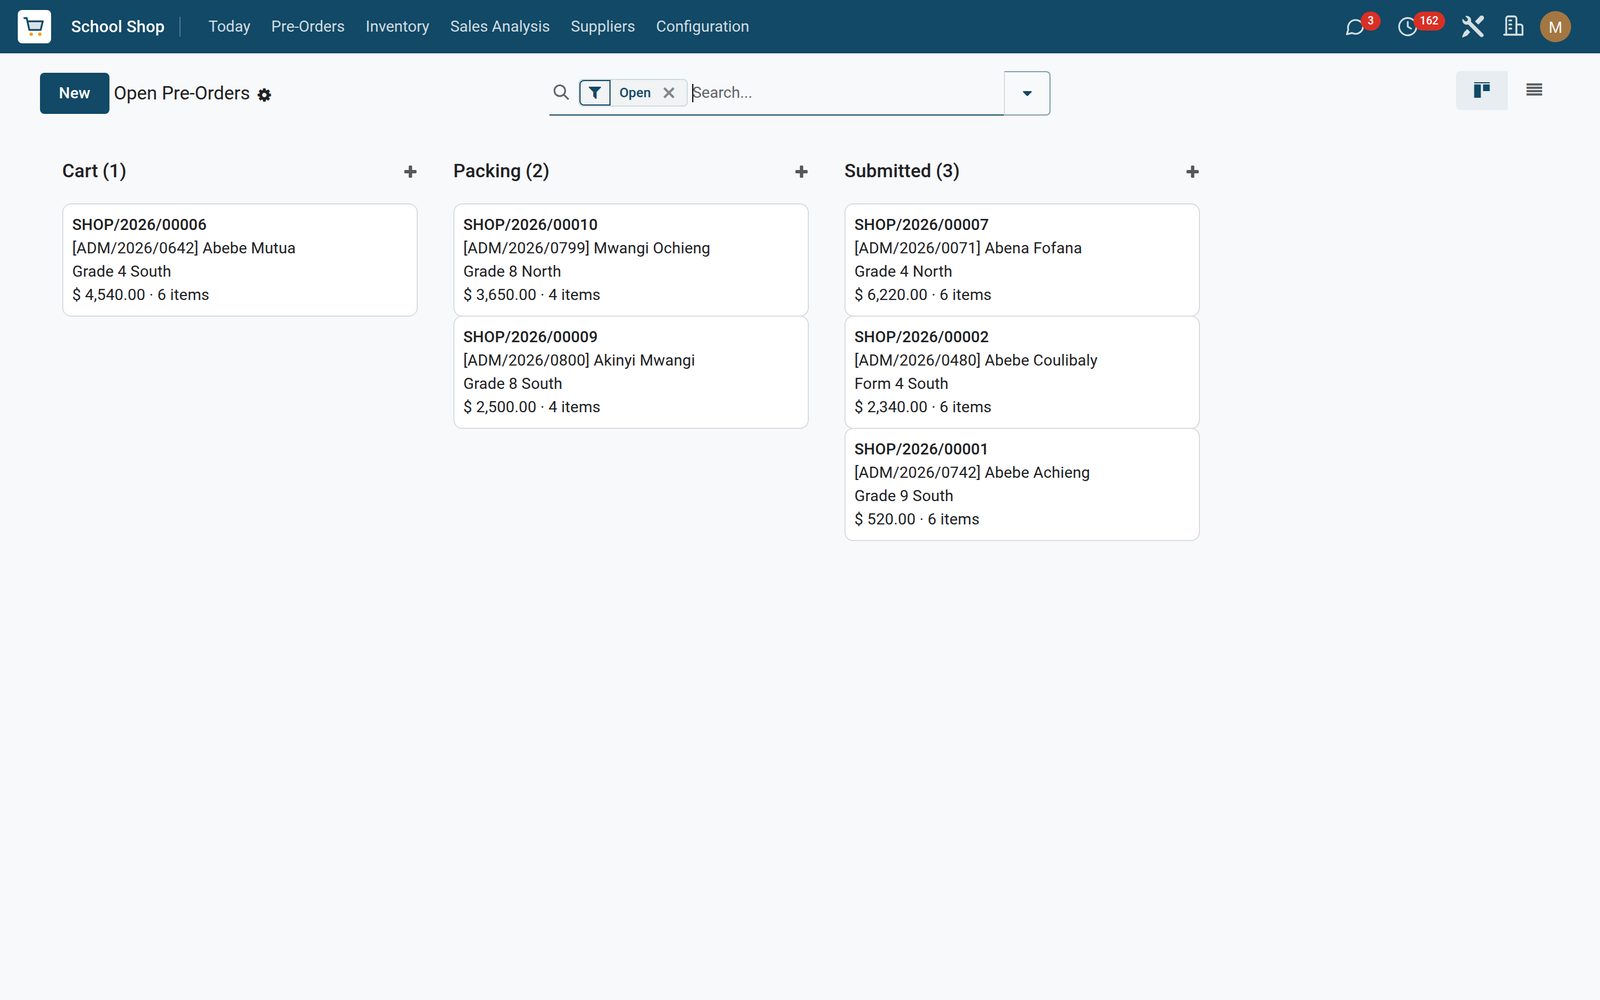Open pre-order SHOP/2026/00010 card
1600x1000 pixels.
coord(631,260)
